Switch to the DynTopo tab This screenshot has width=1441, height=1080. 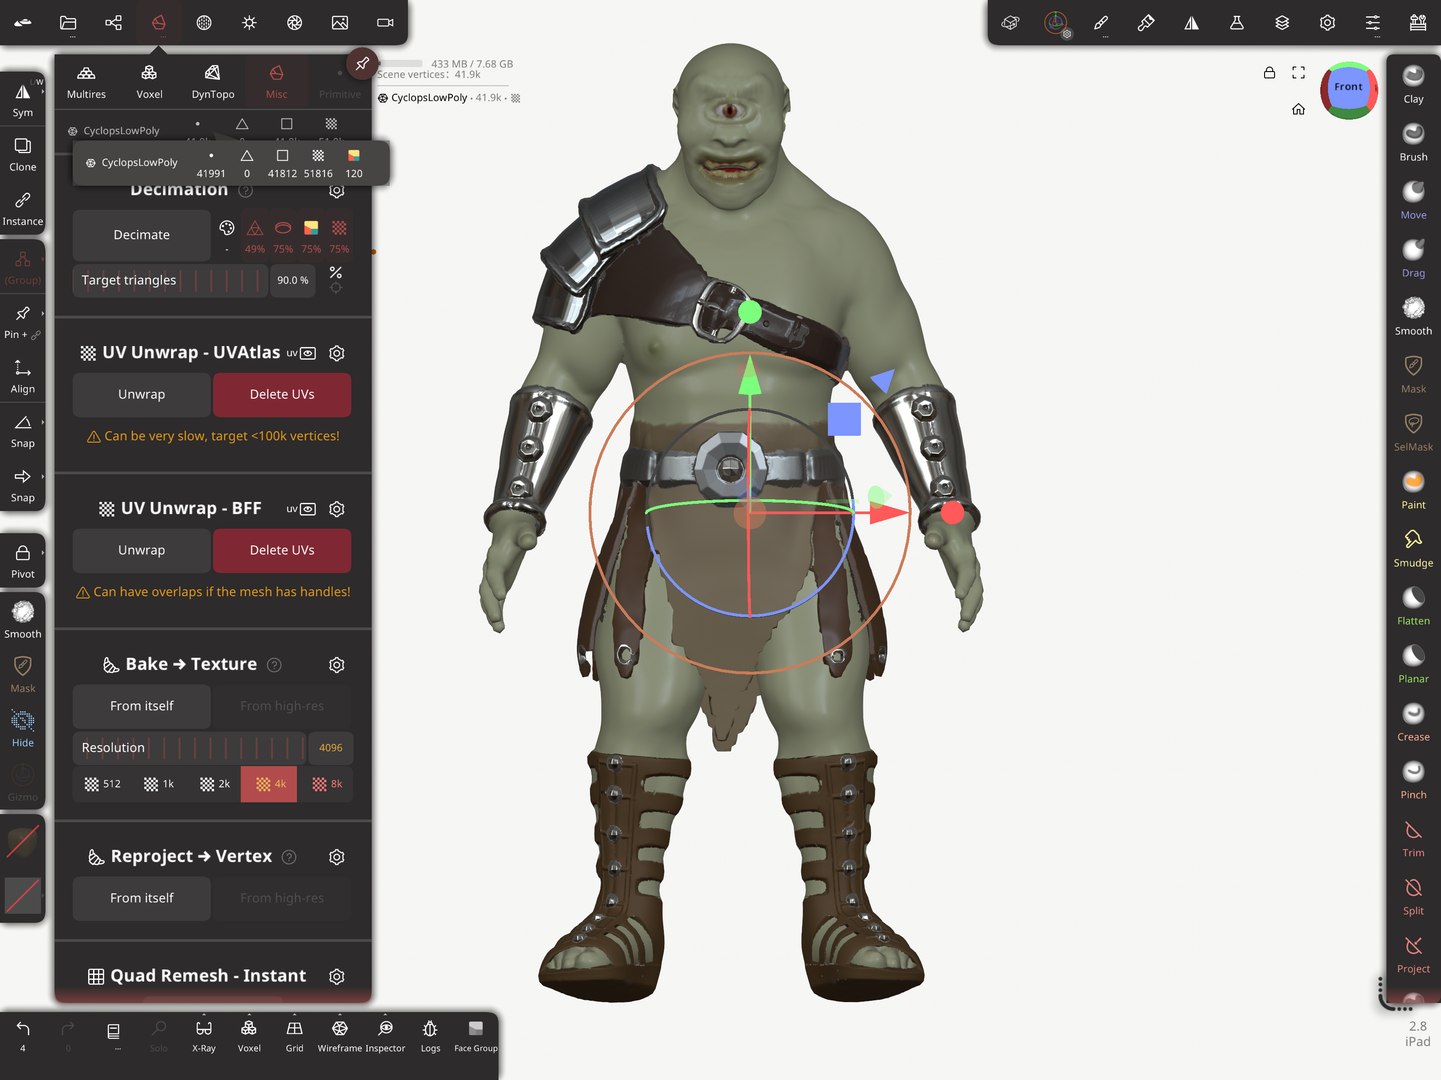213,82
